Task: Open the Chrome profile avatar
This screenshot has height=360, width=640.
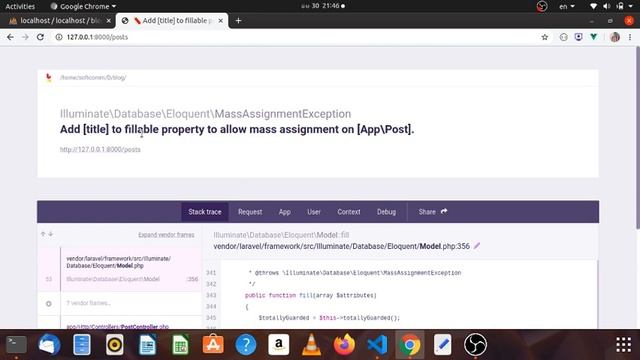Action: [615, 37]
